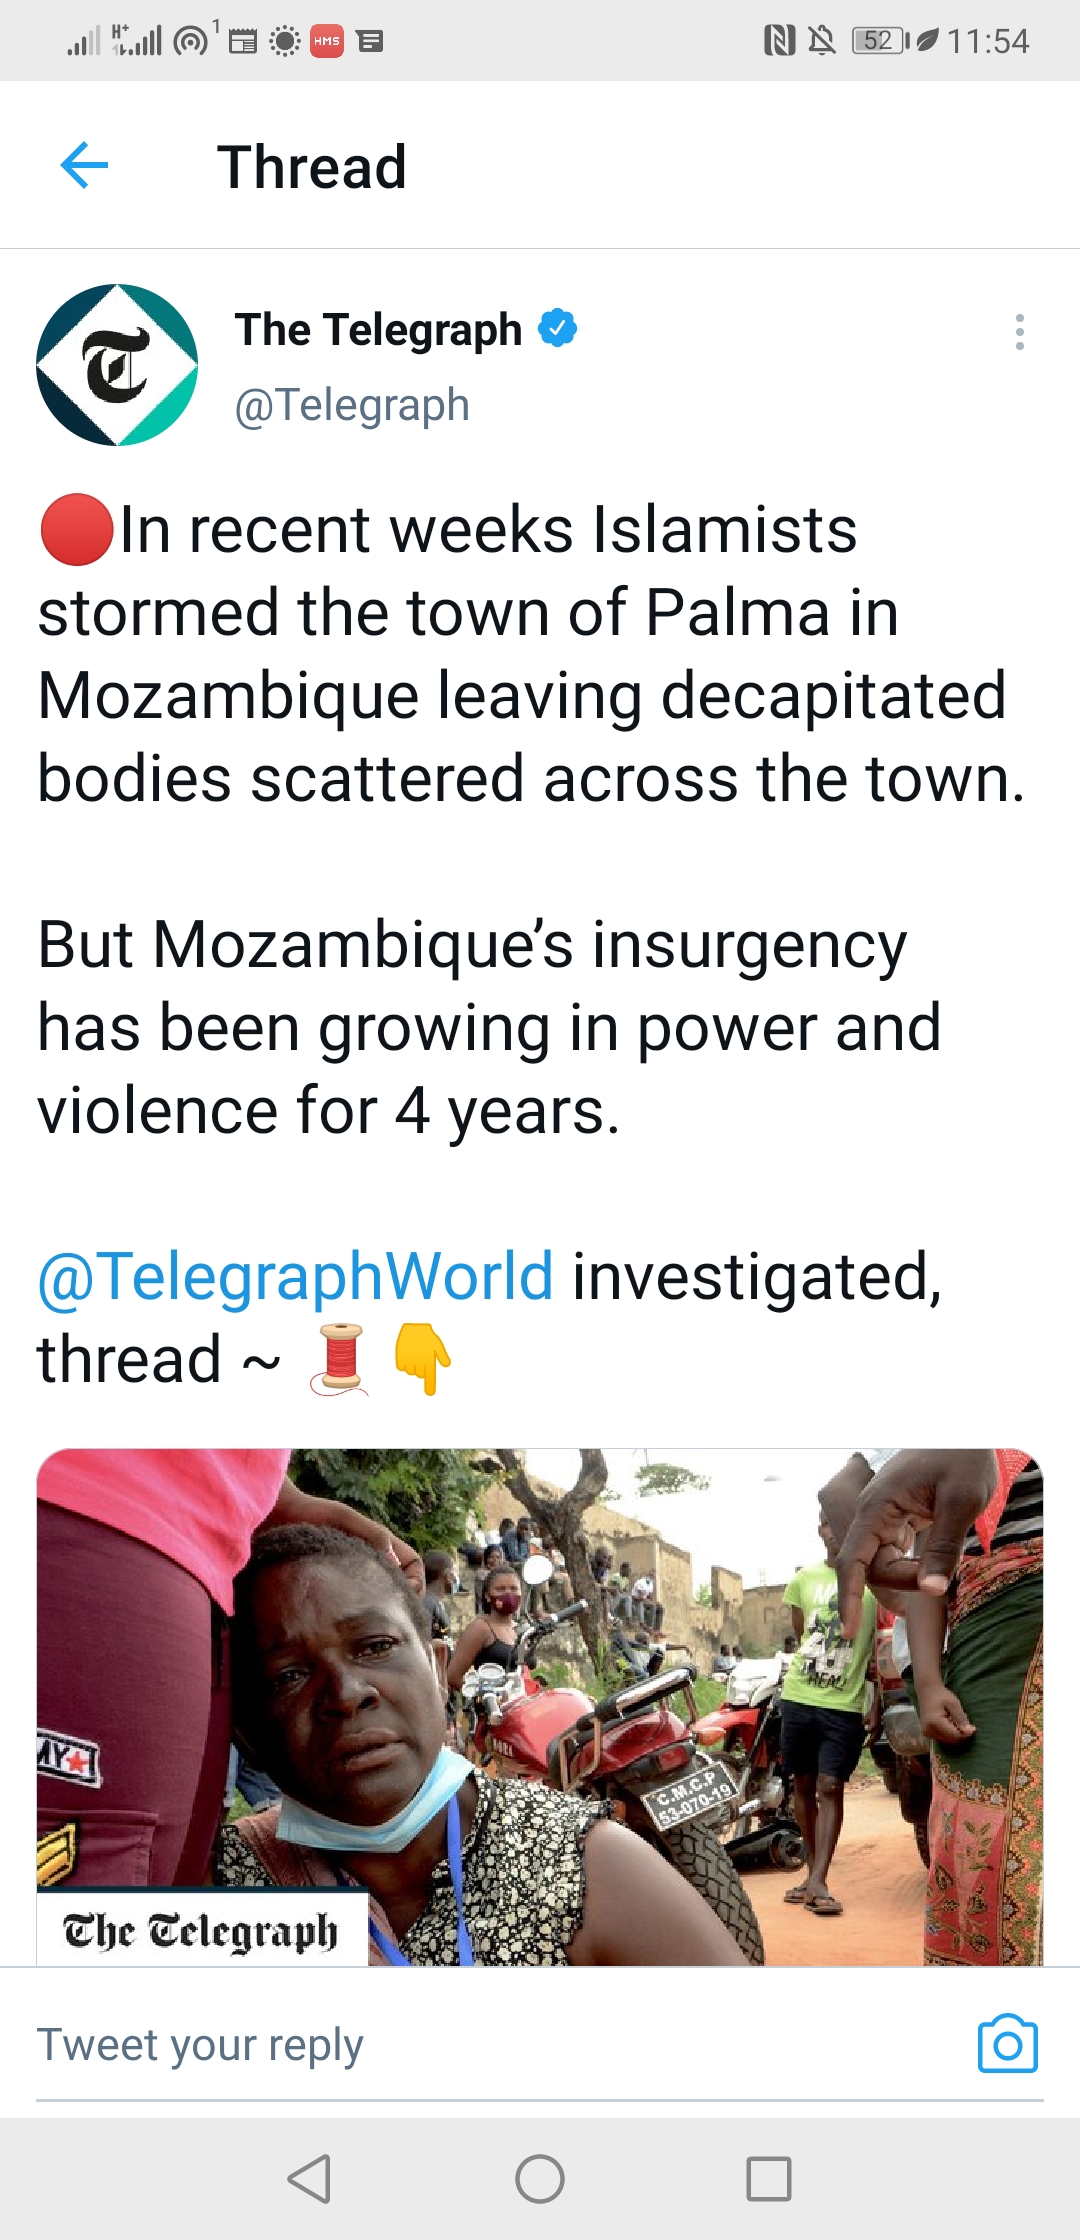Tap the Thread title in header
Screen dimensions: 1080x2240
click(x=312, y=167)
